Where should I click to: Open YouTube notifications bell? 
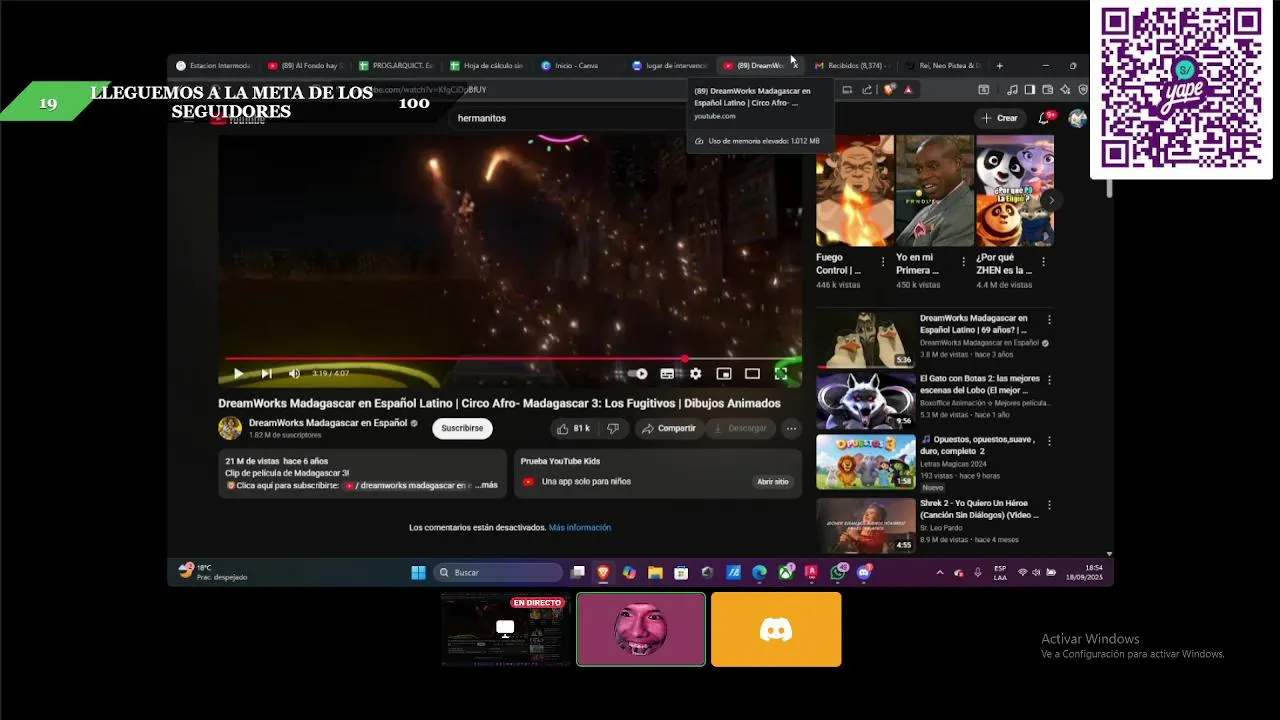pyautogui.click(x=1044, y=118)
